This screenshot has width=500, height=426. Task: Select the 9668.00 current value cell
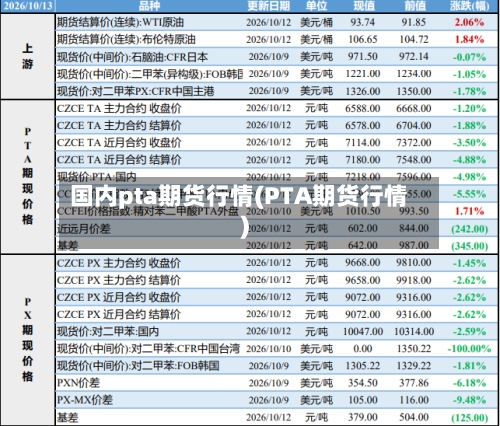click(x=363, y=263)
